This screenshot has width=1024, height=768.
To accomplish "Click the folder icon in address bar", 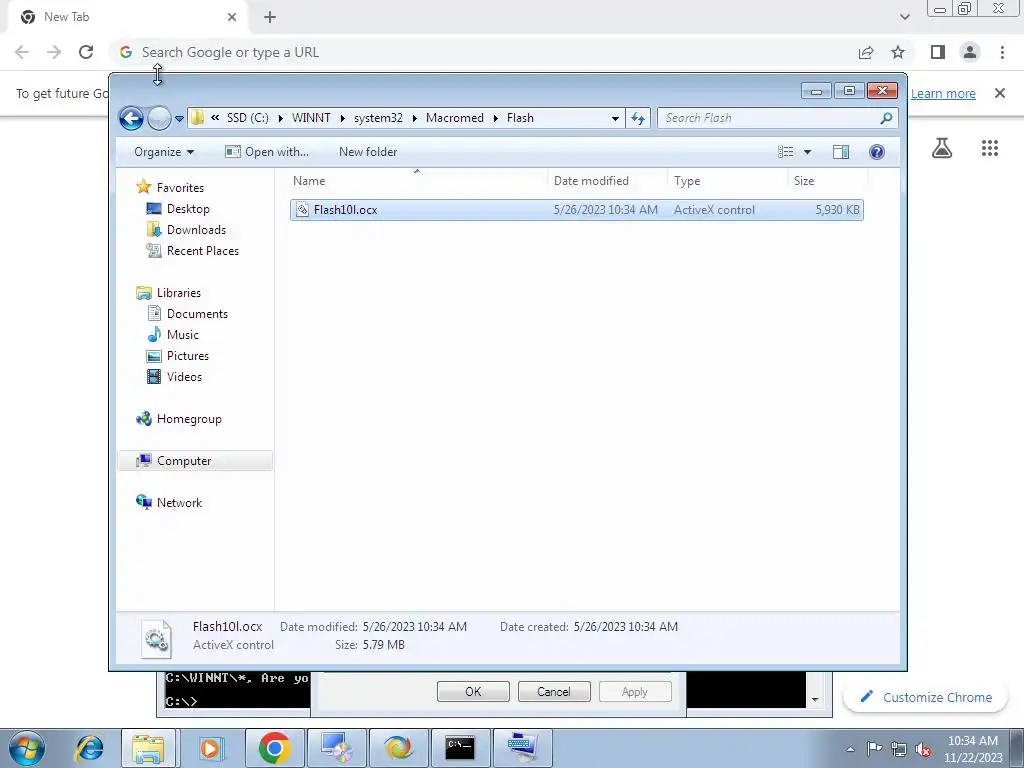I will (197, 118).
